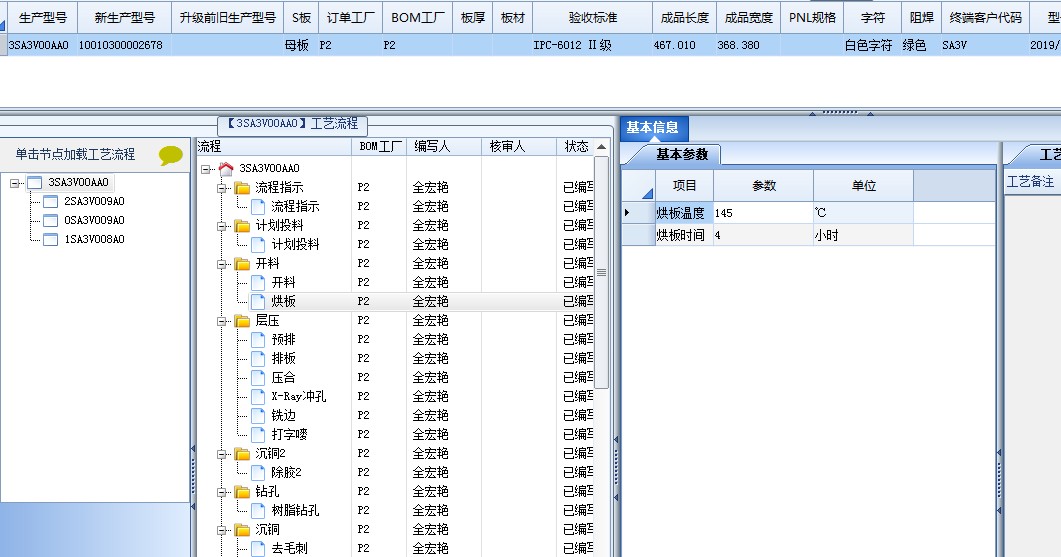Image resolution: width=1061 pixels, height=557 pixels.
Task: Click the 流程指示 folder icon
Action: coord(242,187)
